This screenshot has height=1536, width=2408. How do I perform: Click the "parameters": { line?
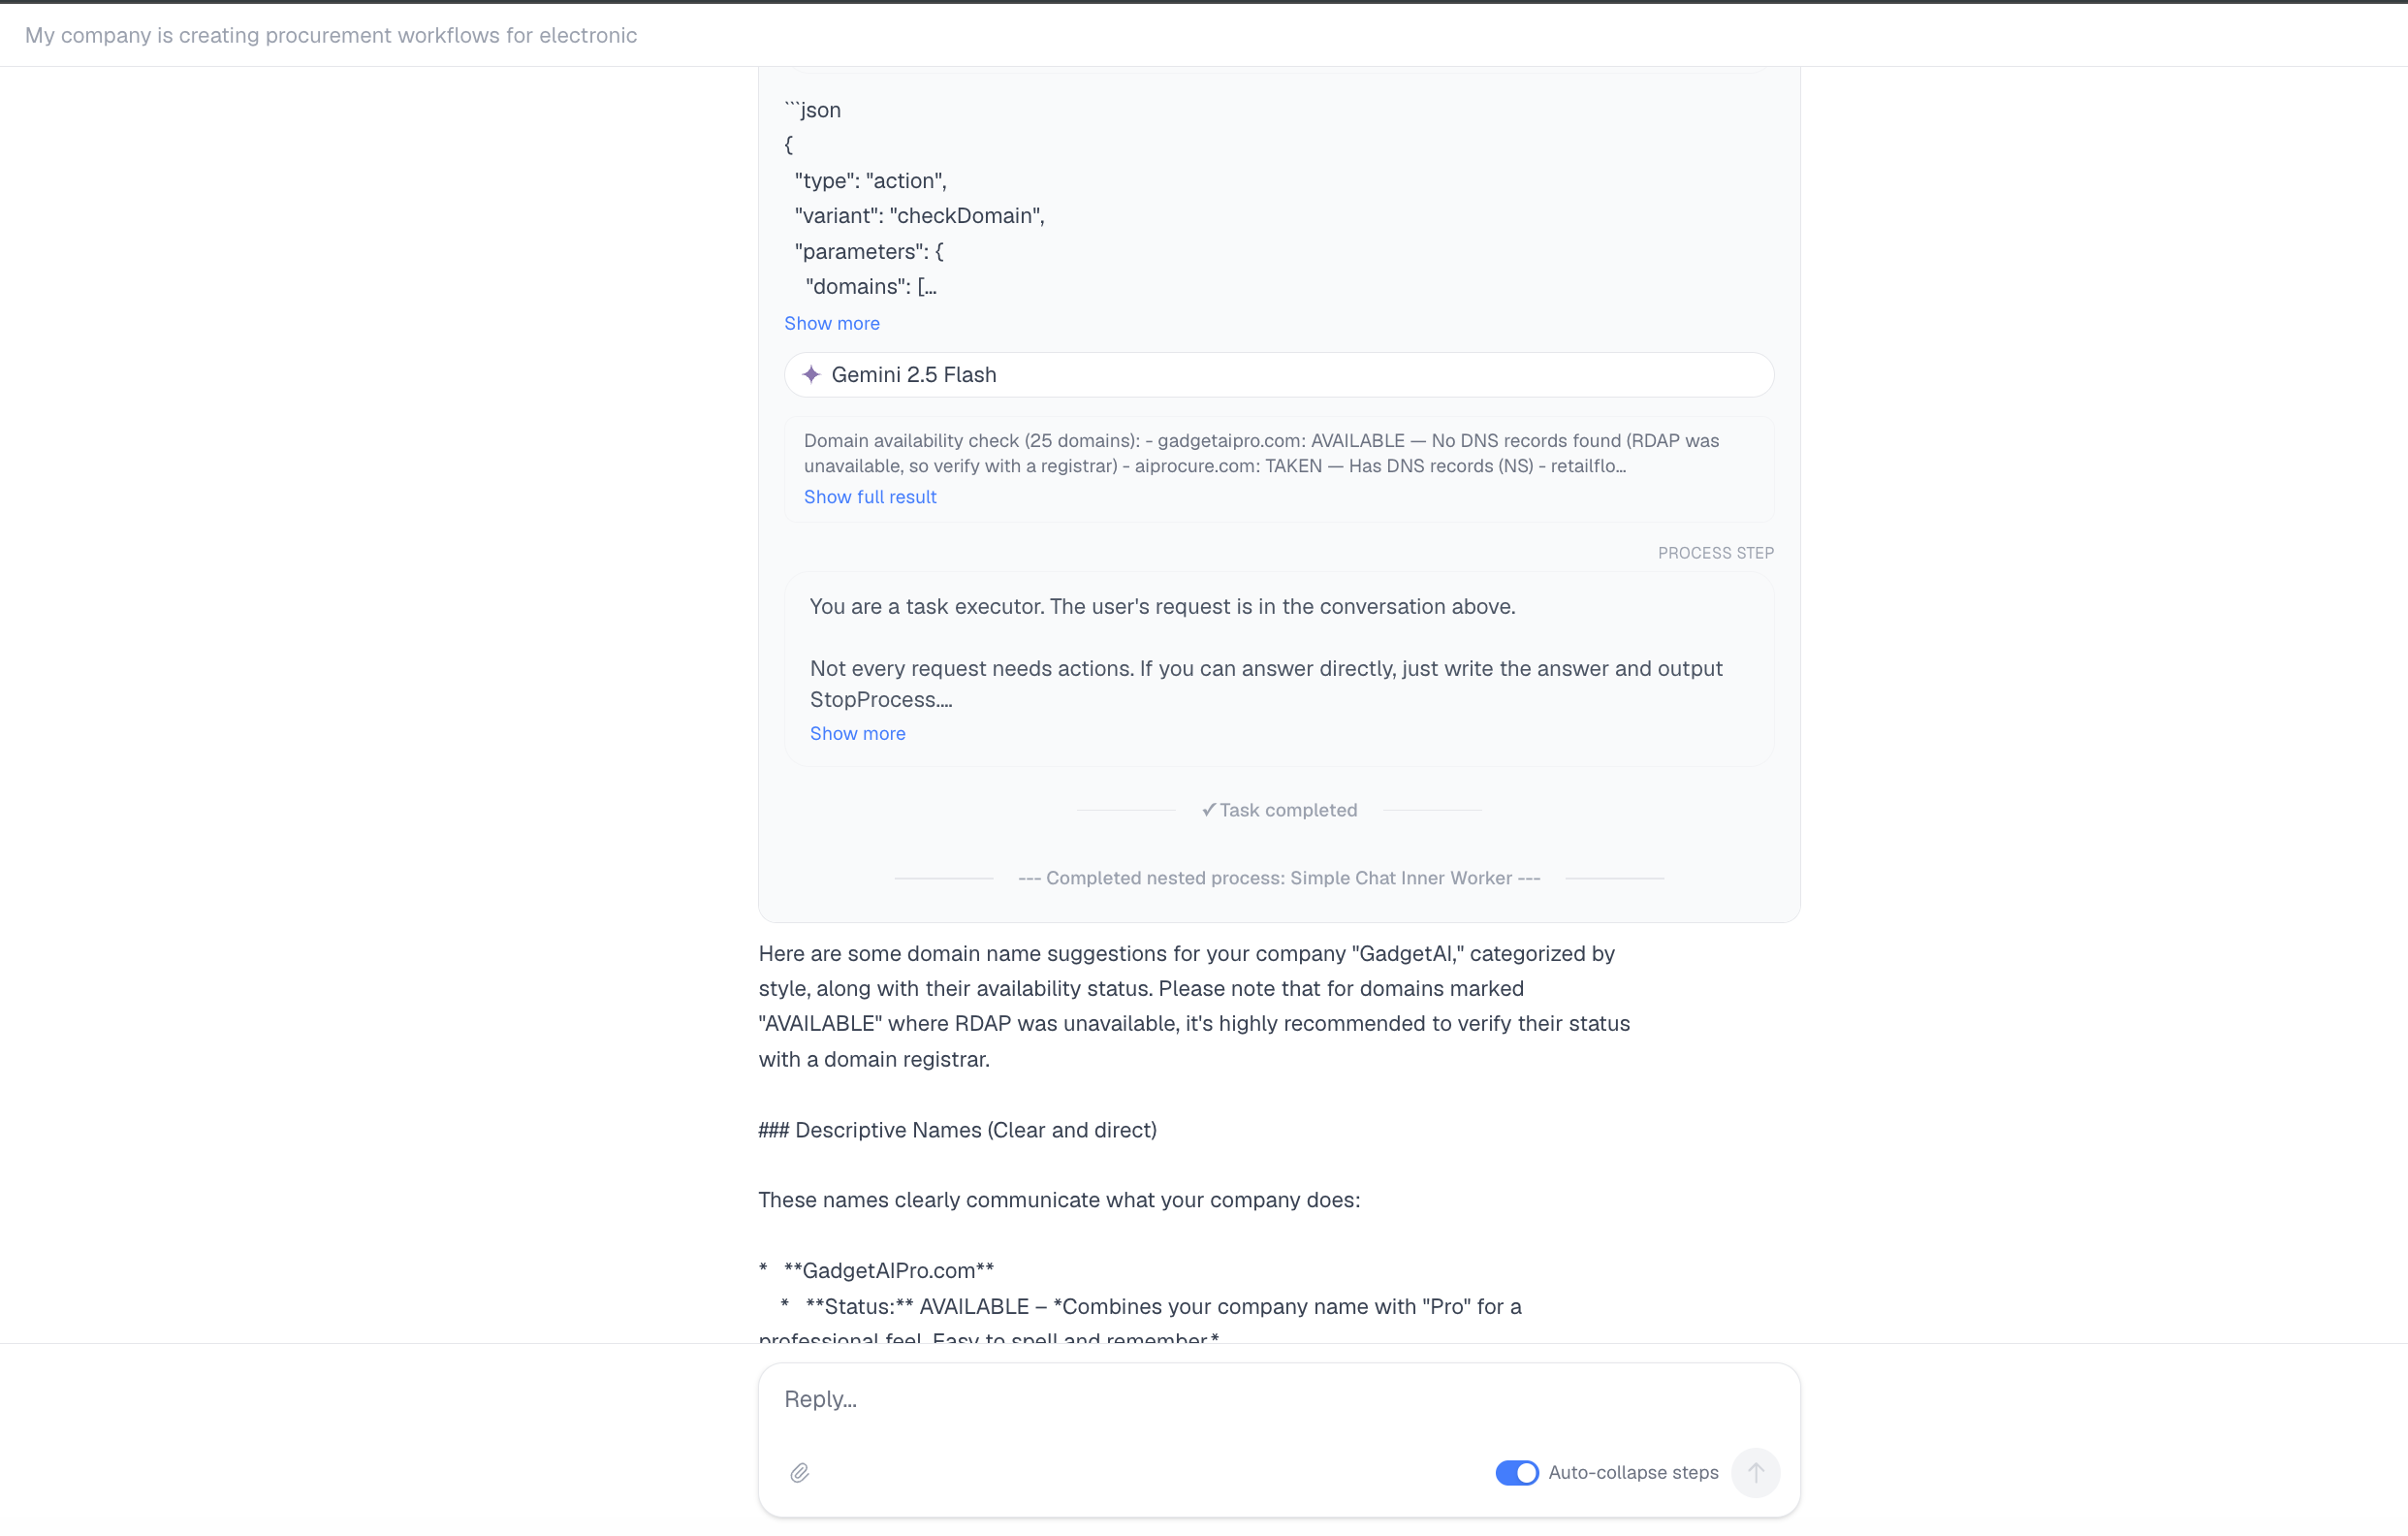869,251
